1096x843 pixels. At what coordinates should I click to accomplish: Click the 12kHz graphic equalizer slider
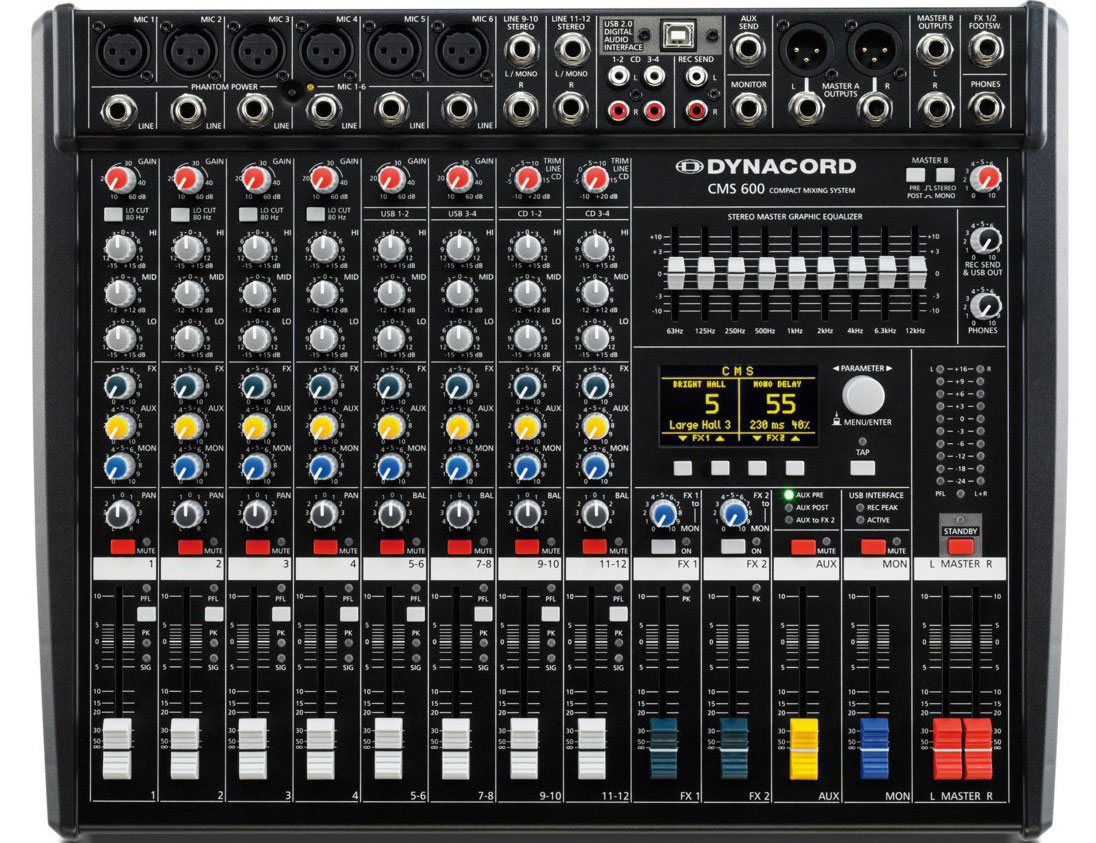(916, 273)
